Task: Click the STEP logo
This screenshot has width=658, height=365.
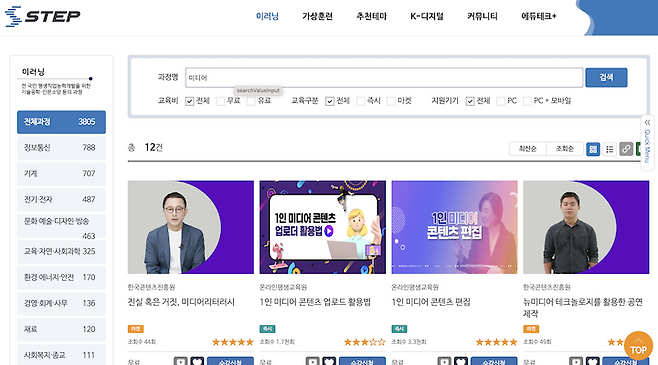Action: pos(42,16)
